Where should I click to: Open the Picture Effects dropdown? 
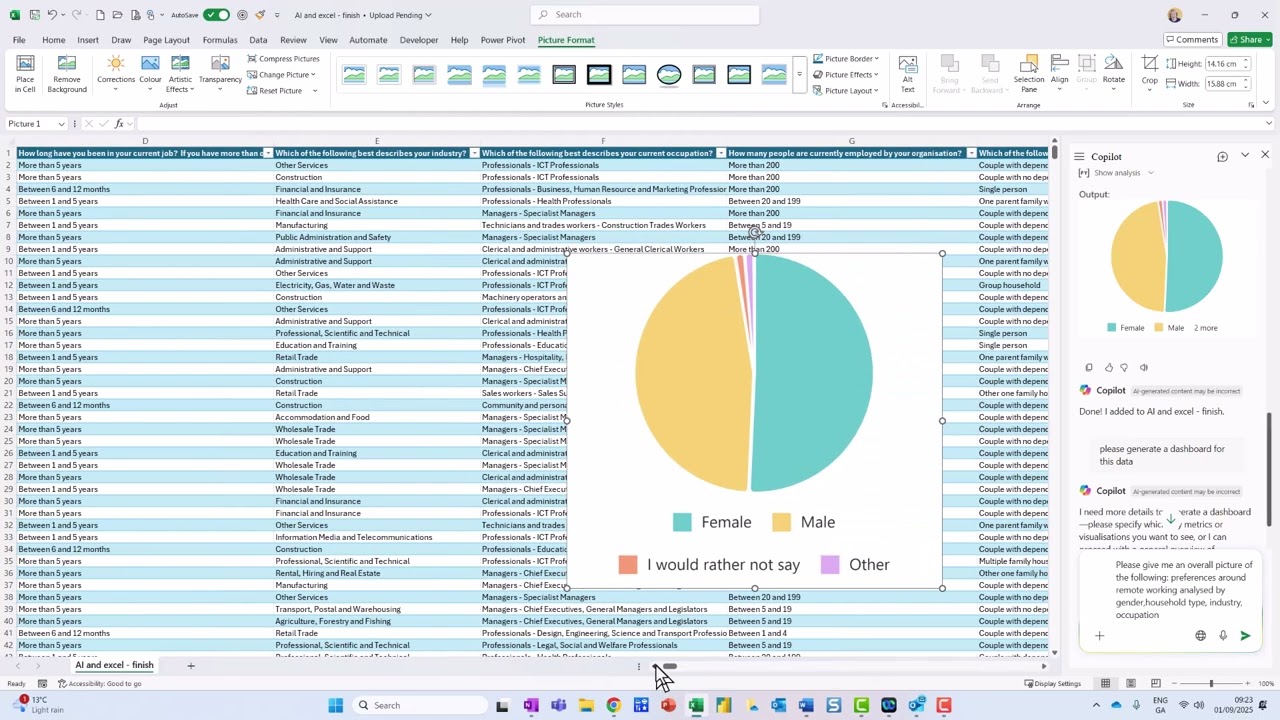(x=846, y=75)
